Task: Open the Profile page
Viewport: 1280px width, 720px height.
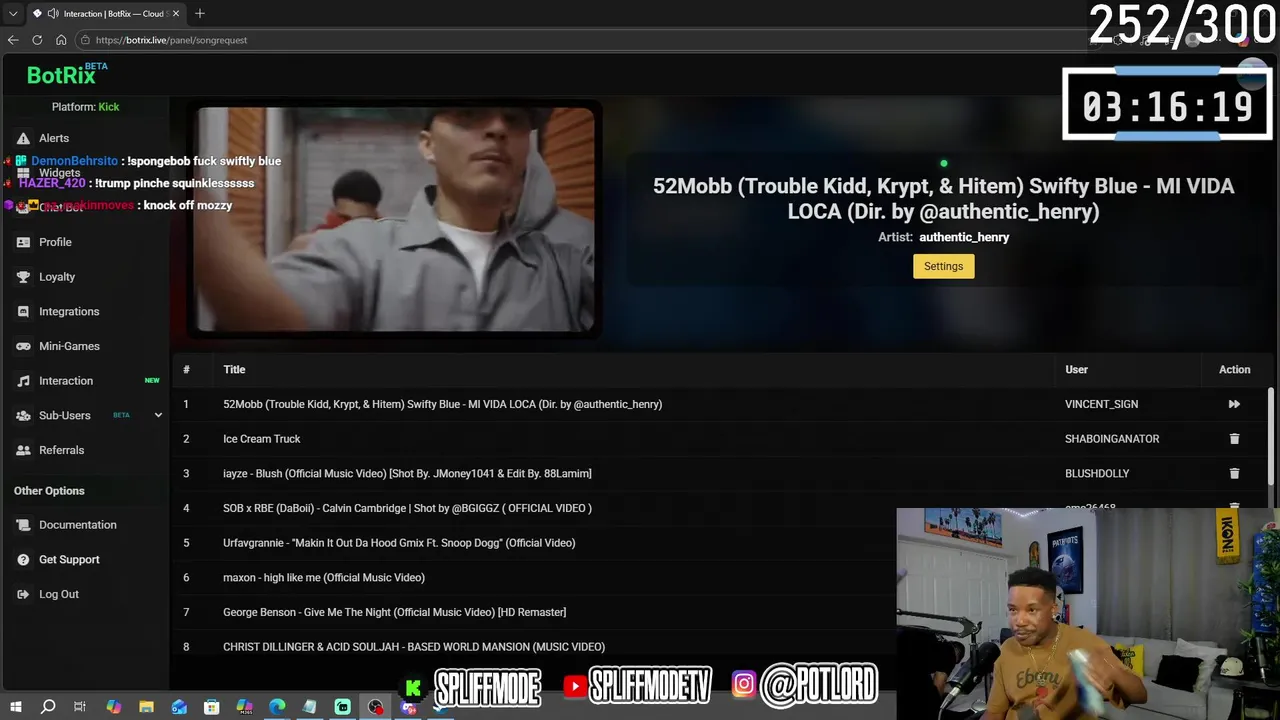Action: pos(55,242)
